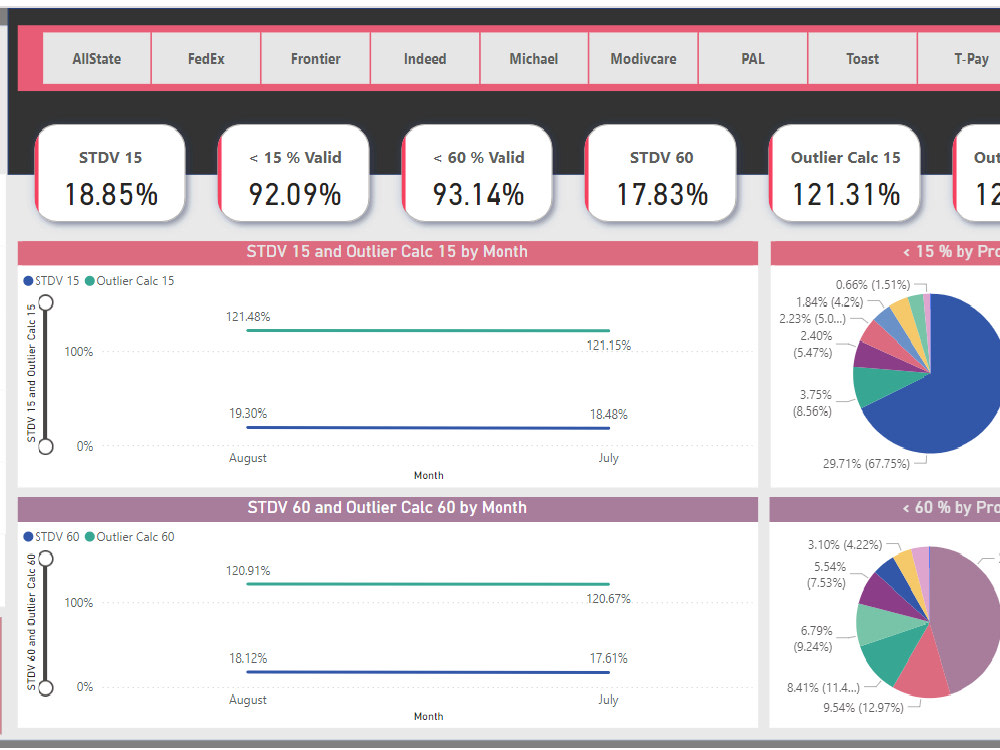
Task: Click the 121.15% July data label
Action: [608, 345]
